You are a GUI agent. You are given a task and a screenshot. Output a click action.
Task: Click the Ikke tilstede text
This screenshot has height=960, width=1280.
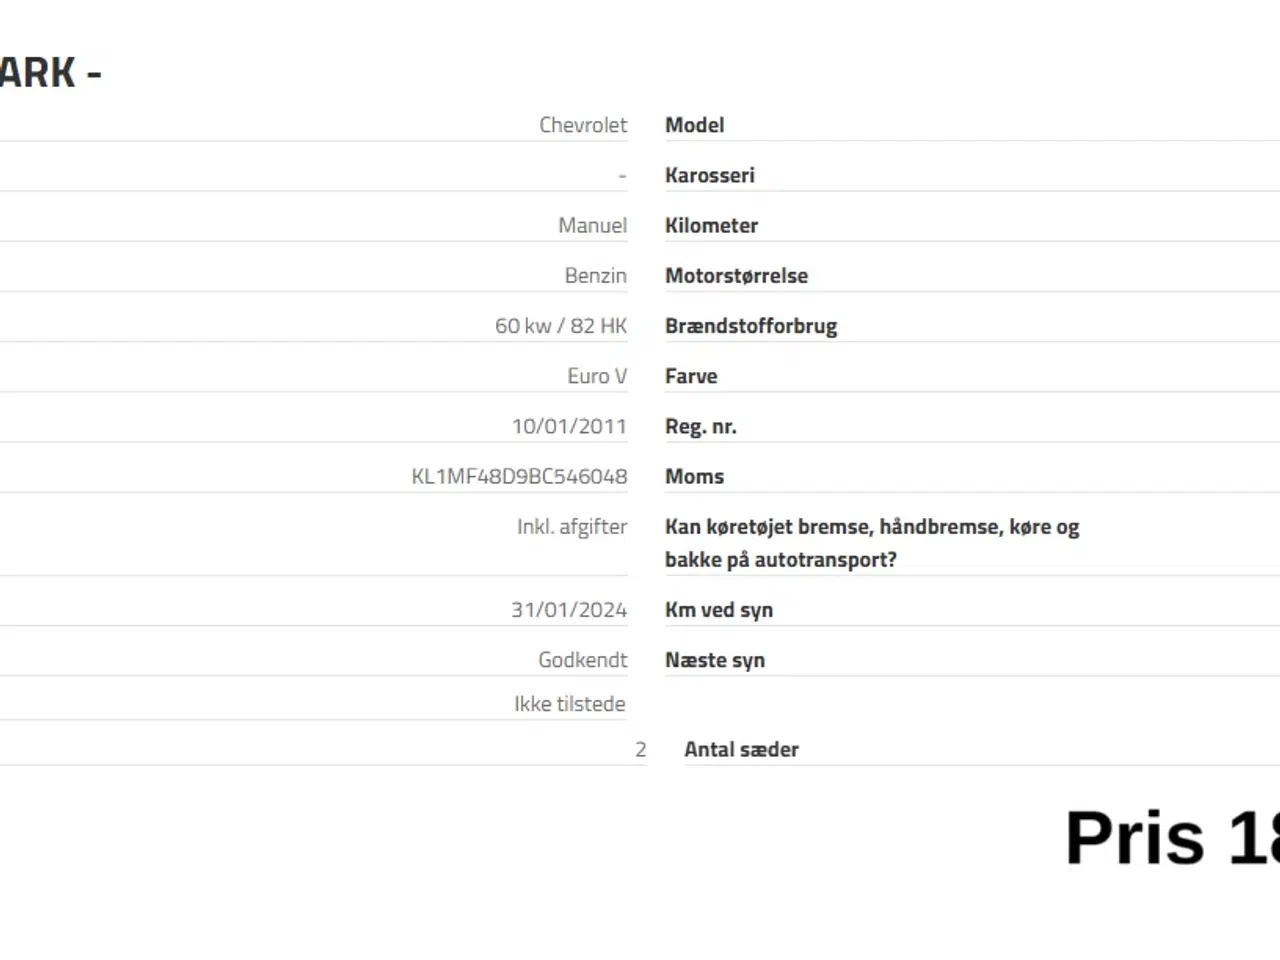click(569, 704)
